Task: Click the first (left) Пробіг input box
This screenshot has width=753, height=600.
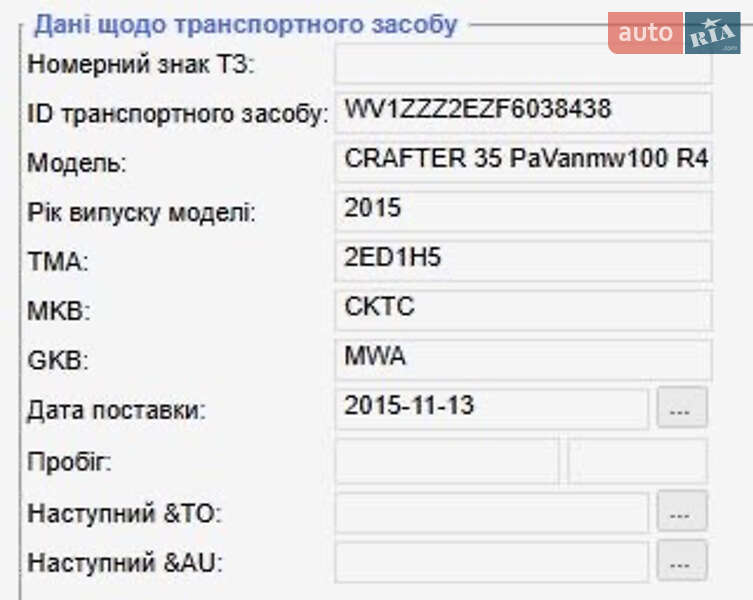Action: click(x=446, y=461)
